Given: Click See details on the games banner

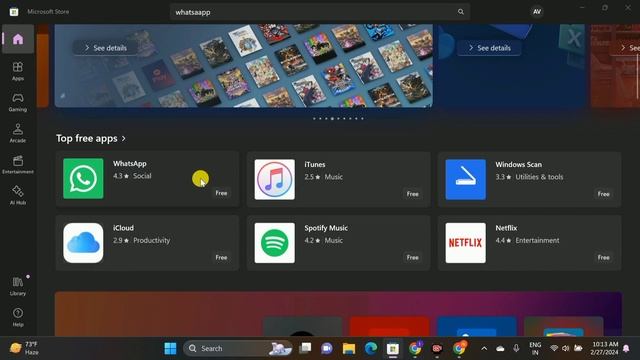Looking at the screenshot, I should pyautogui.click(x=106, y=48).
